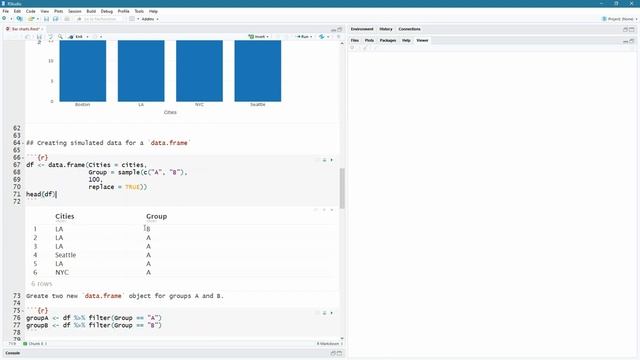
Task: Run current chunk on line 66
Action: [331, 160]
